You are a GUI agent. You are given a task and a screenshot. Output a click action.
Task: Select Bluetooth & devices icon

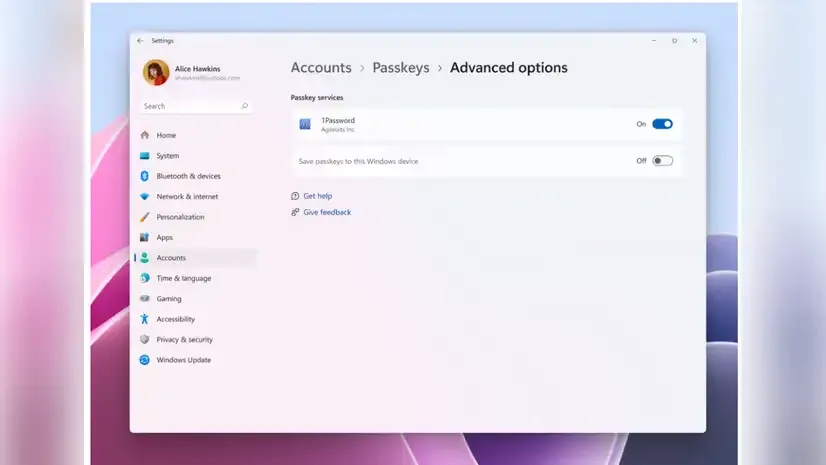click(145, 176)
